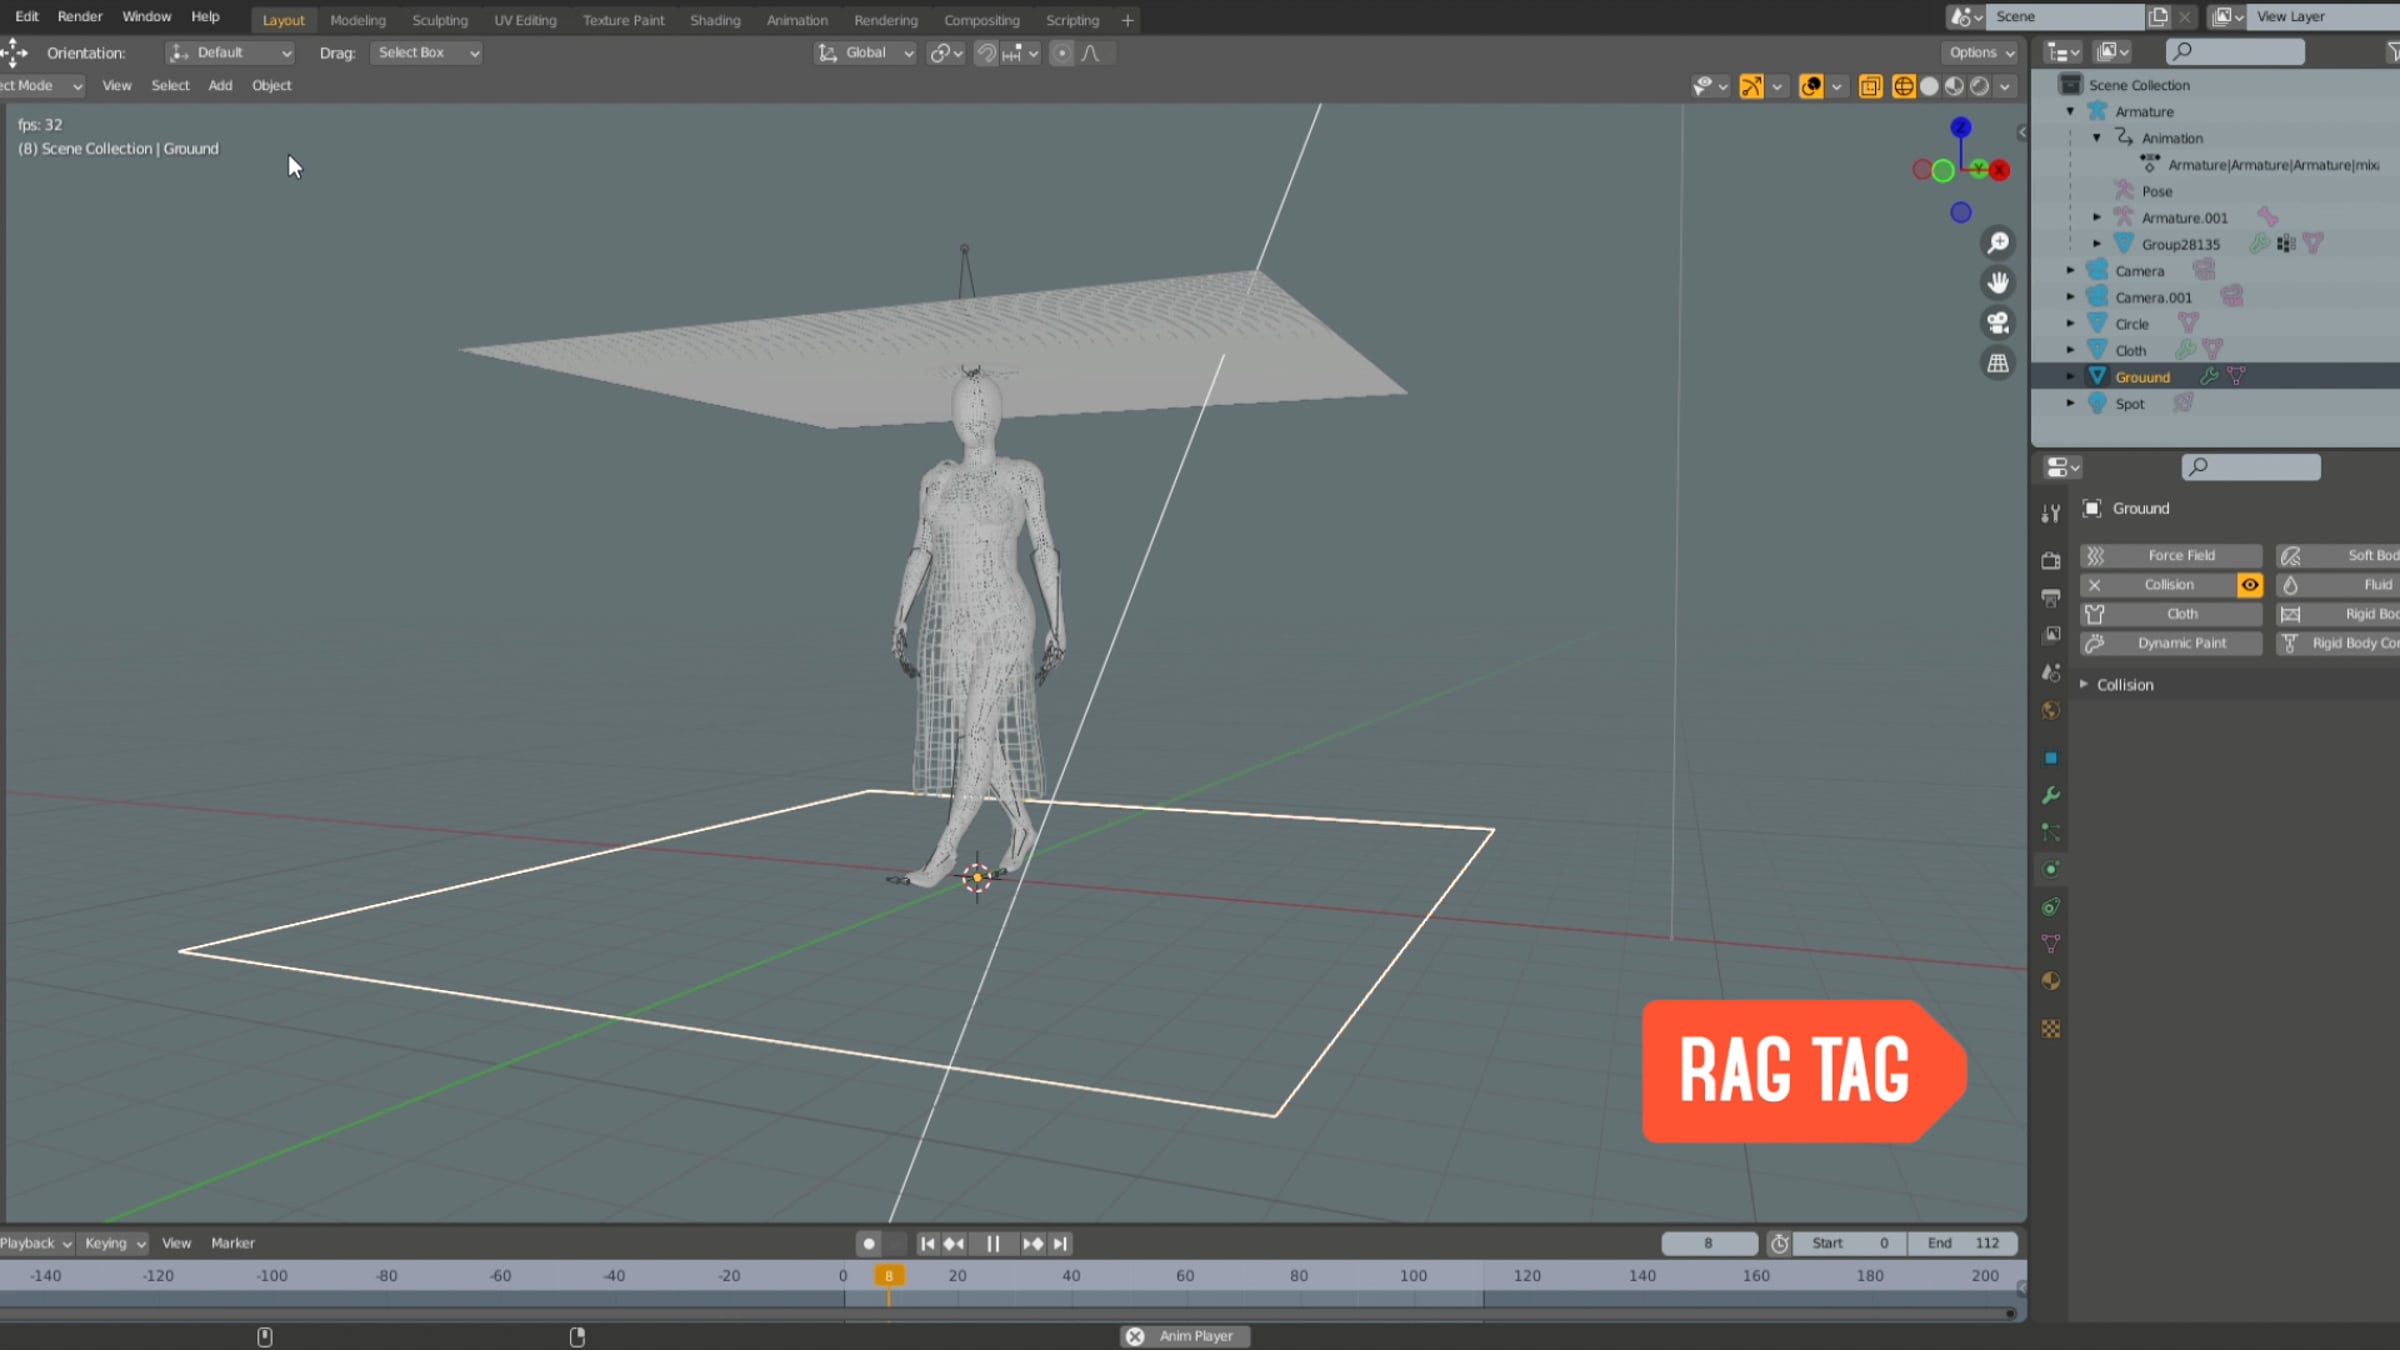Click the timeline horizontal scrollbar
2400x1350 pixels.
coord(1000,1313)
